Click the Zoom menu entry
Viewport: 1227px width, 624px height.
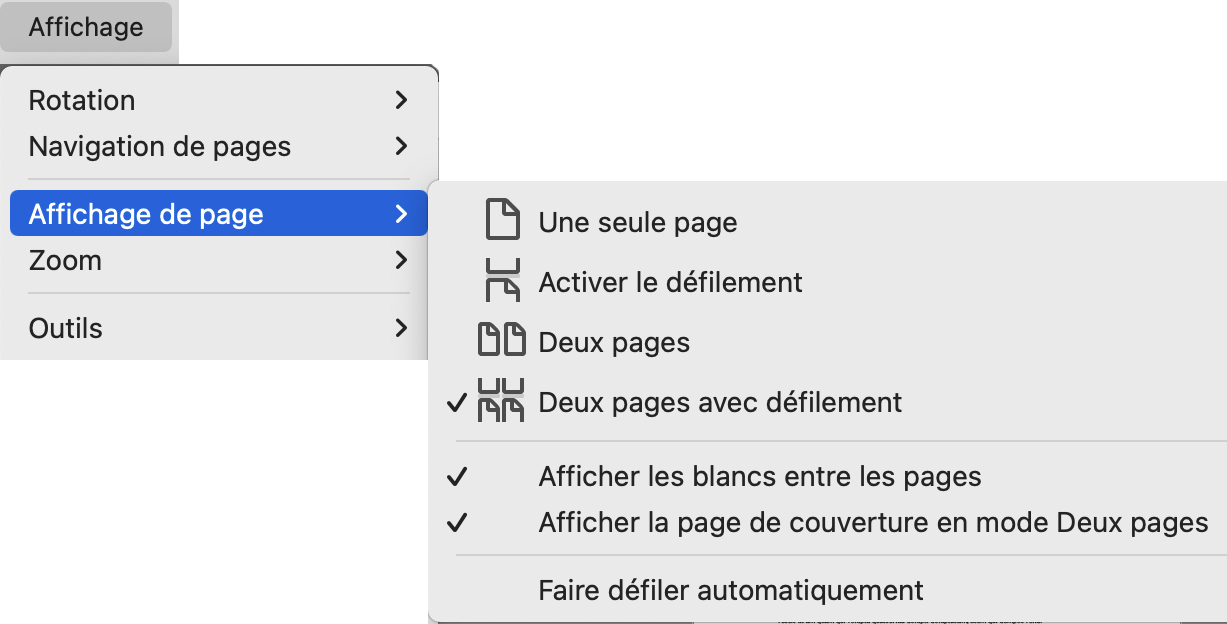[65, 260]
